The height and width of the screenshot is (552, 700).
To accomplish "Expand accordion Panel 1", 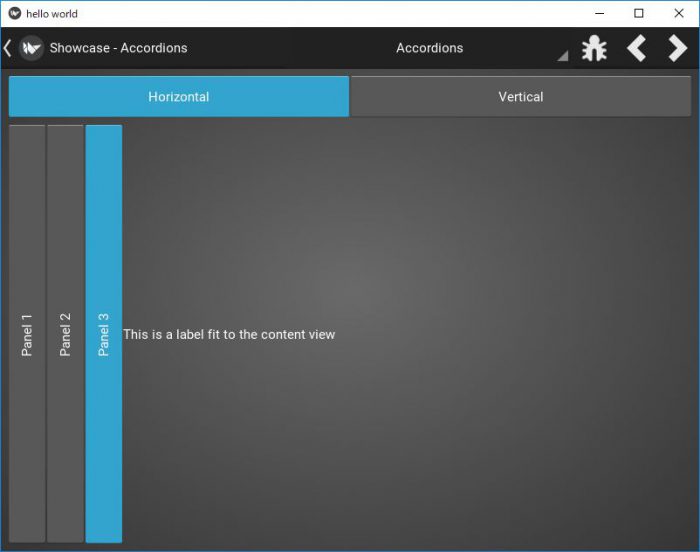I will 27,334.
